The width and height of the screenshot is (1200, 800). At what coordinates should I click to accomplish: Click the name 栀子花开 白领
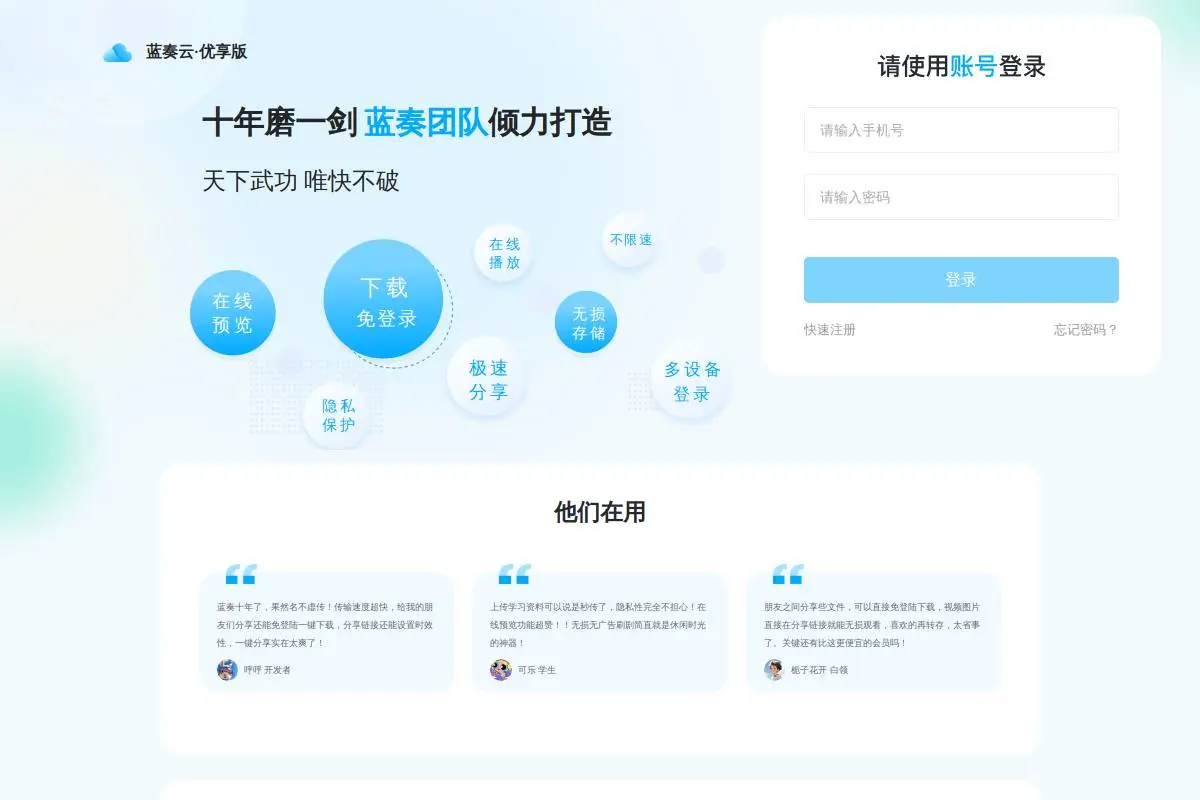(819, 670)
